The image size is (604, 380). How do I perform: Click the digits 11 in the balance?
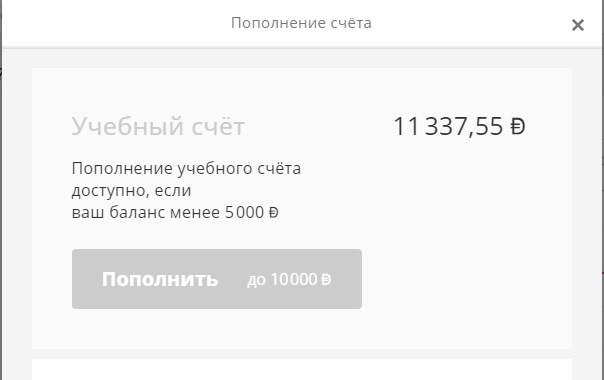(406, 126)
